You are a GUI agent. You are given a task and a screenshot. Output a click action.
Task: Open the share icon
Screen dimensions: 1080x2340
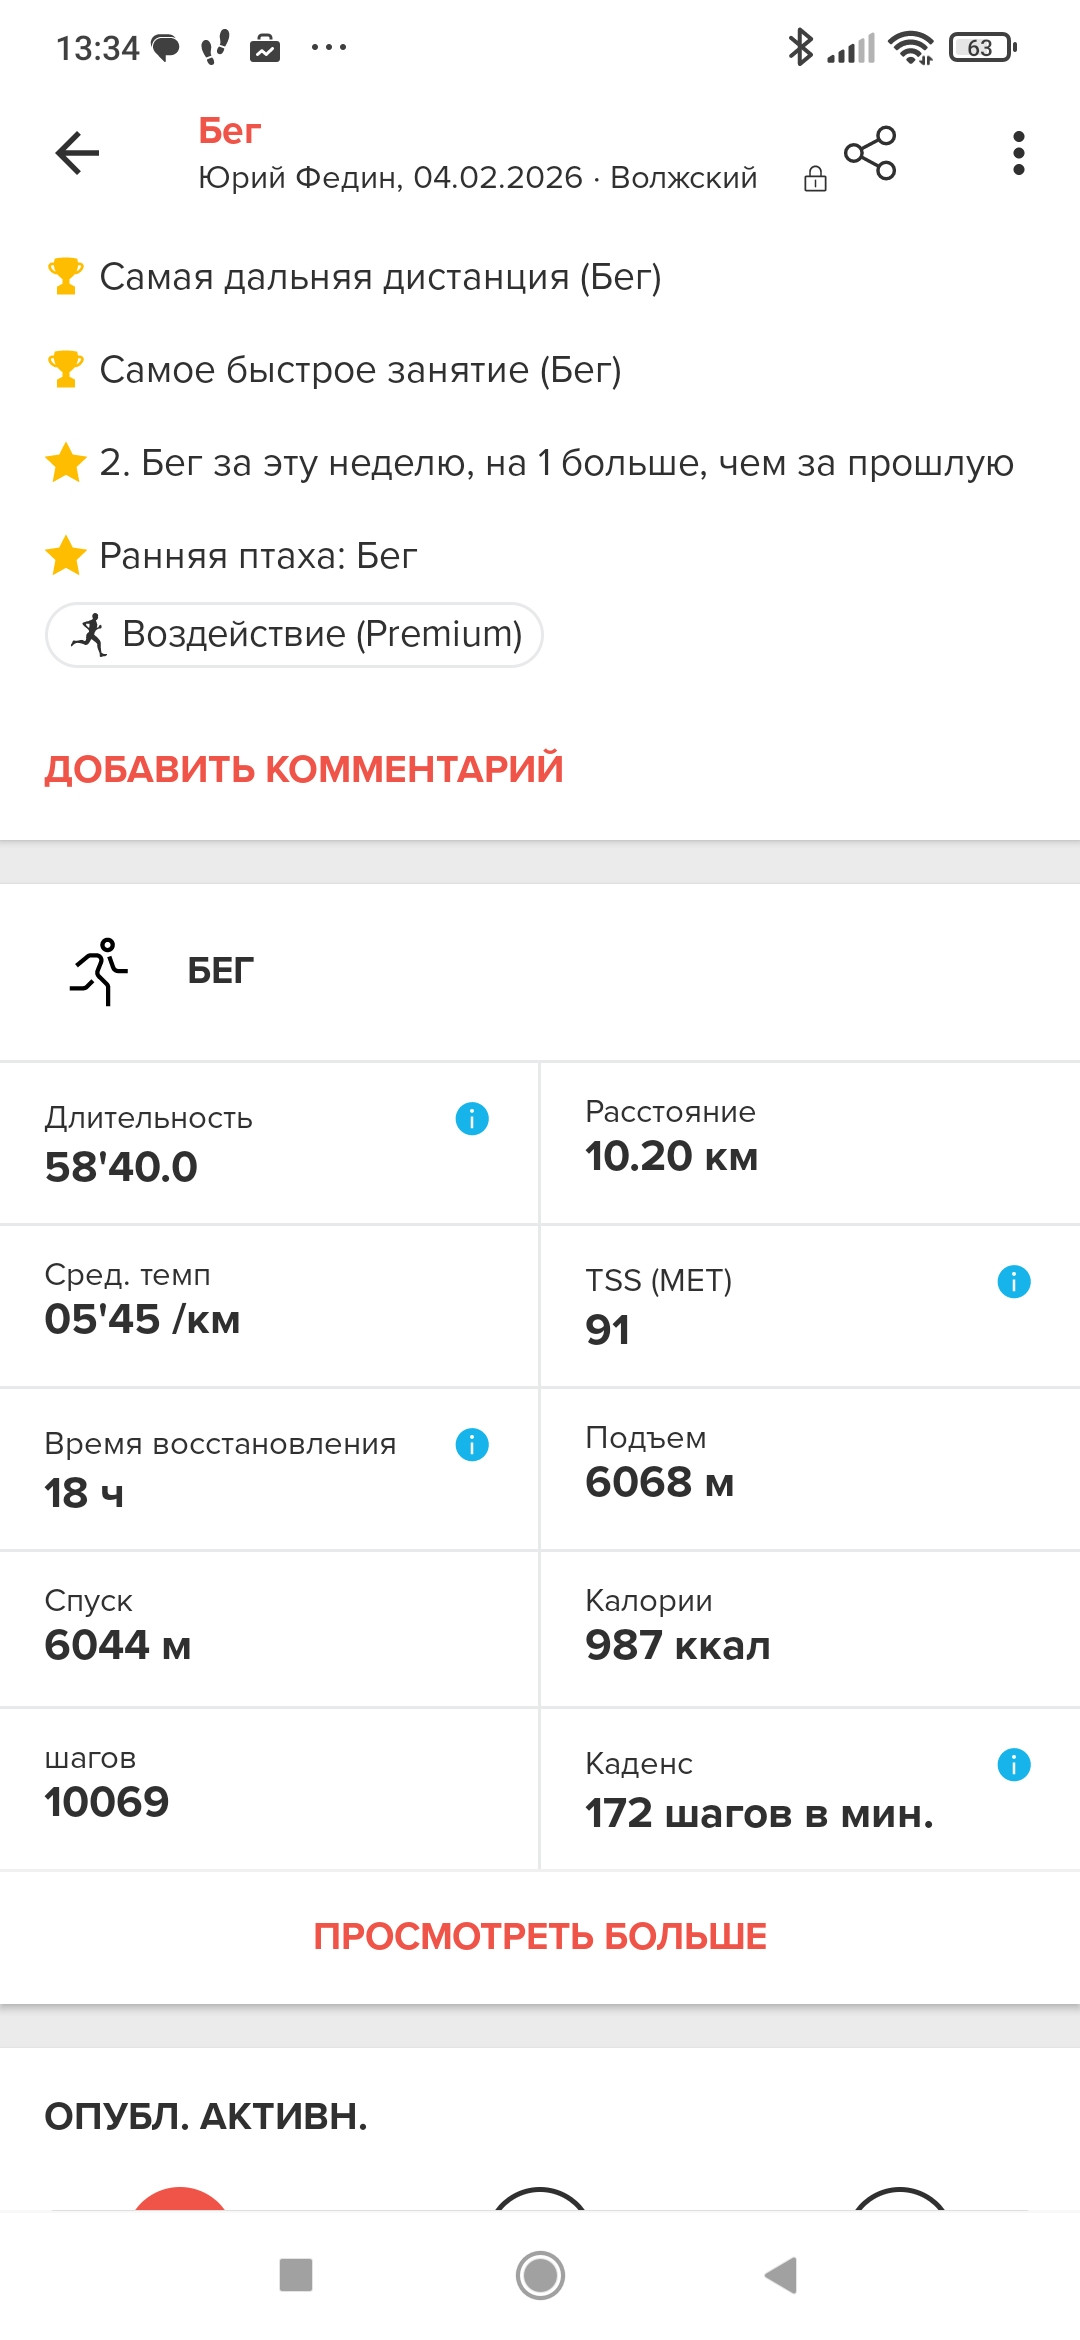pos(870,153)
